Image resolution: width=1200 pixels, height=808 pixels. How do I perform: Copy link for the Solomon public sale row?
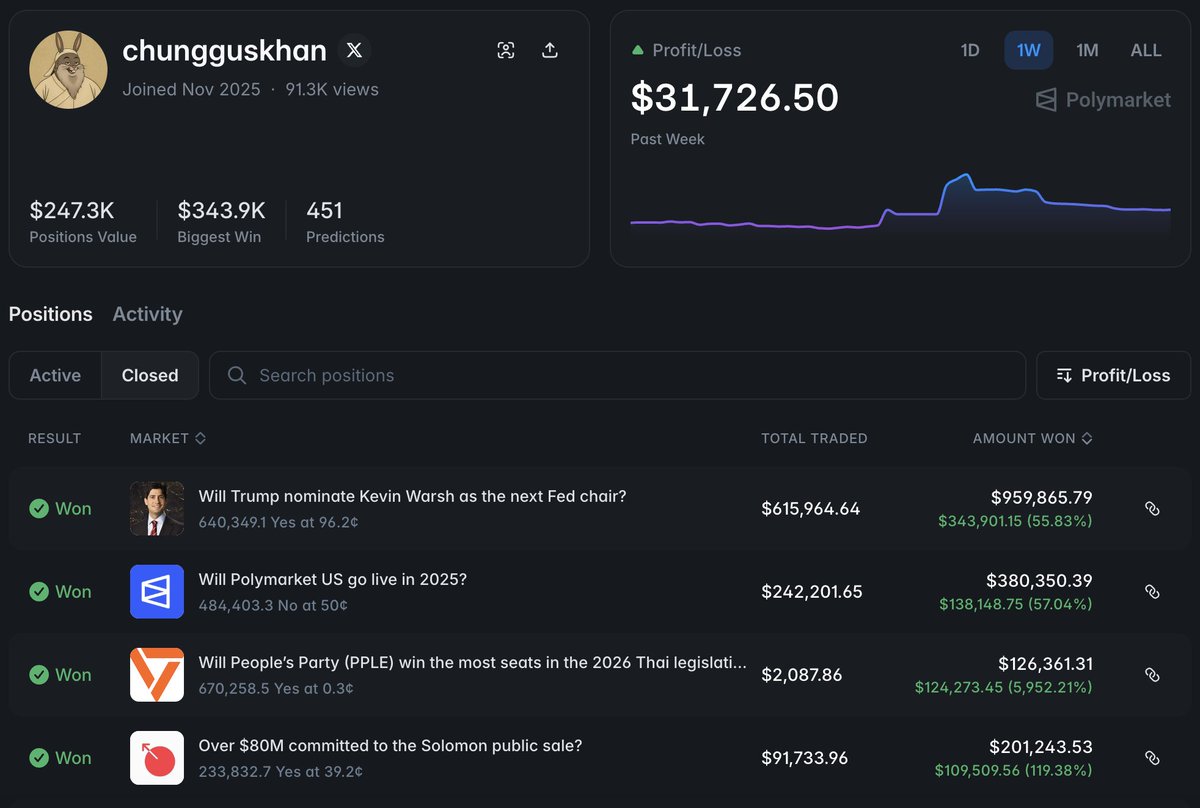[x=1152, y=758]
